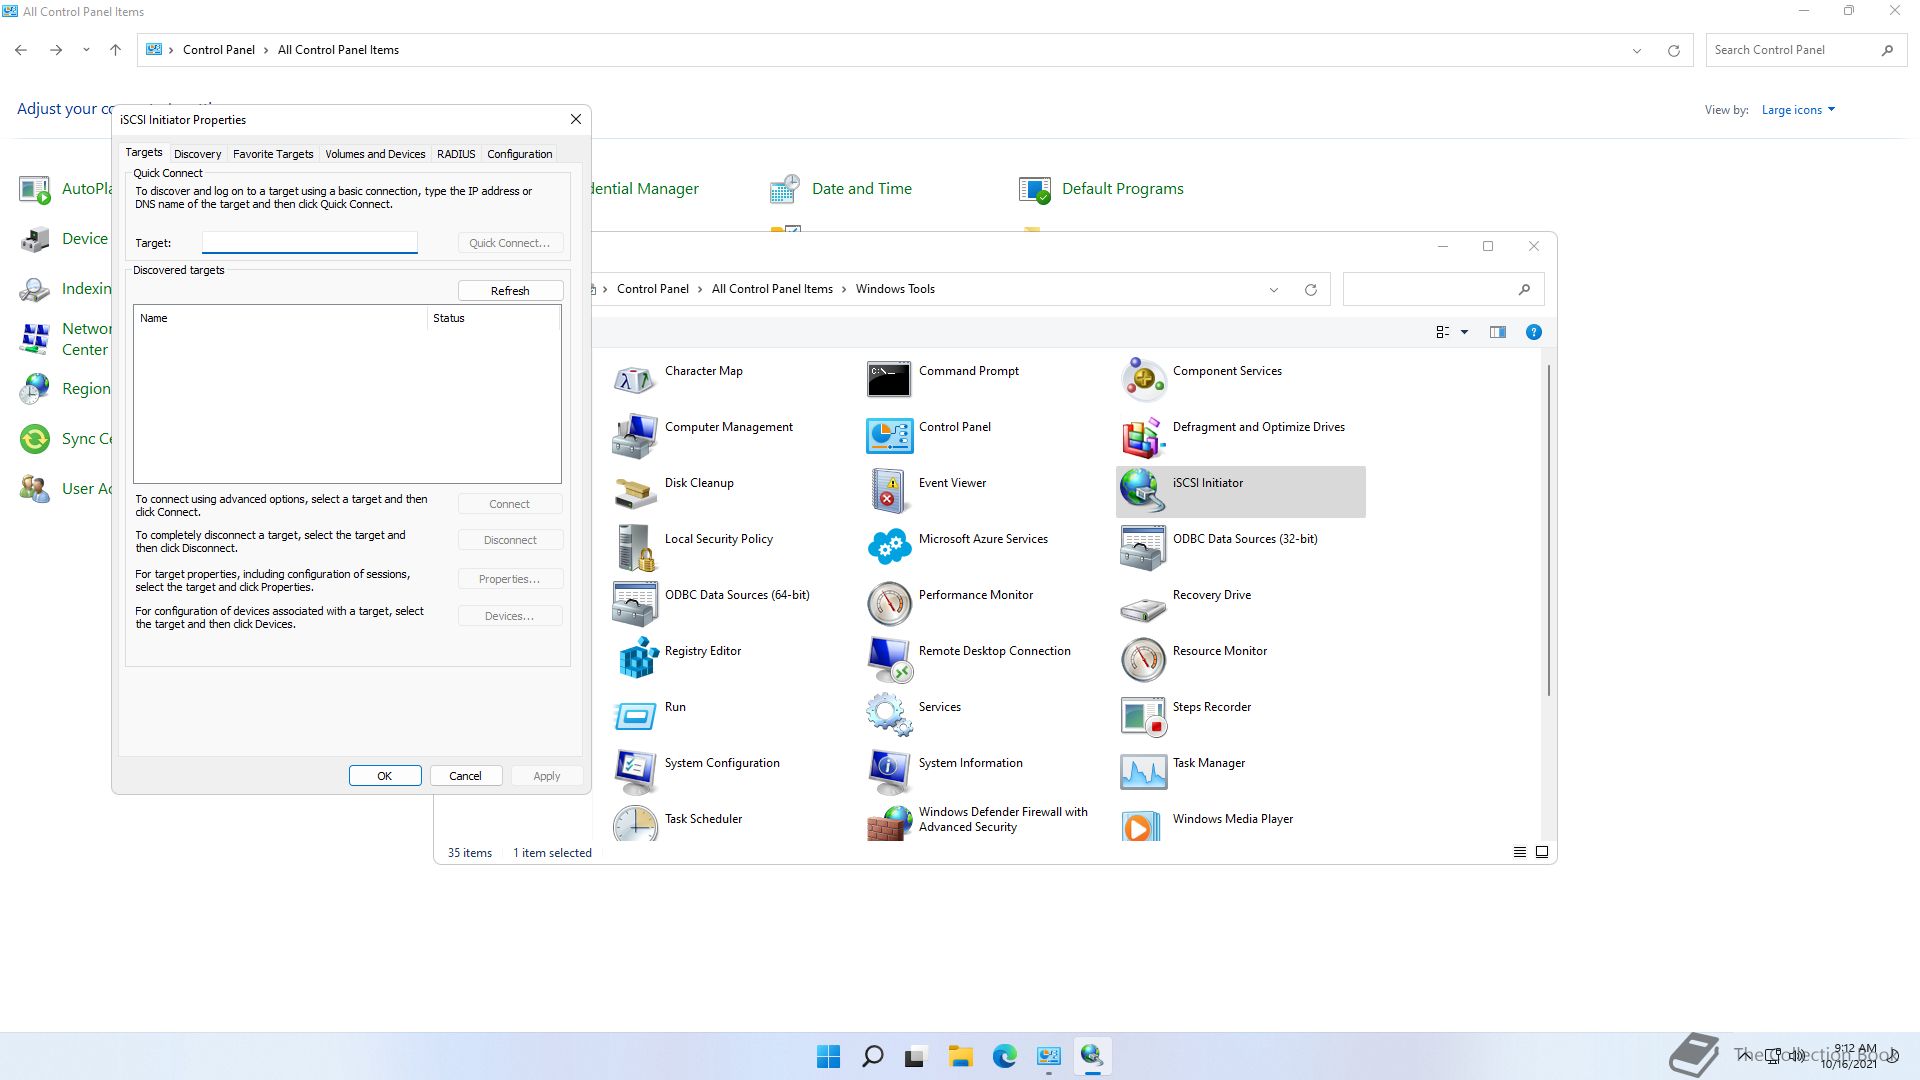Open Windows Defender Firewall Advanced Security icon
1920x1080 pixels.
889,824
